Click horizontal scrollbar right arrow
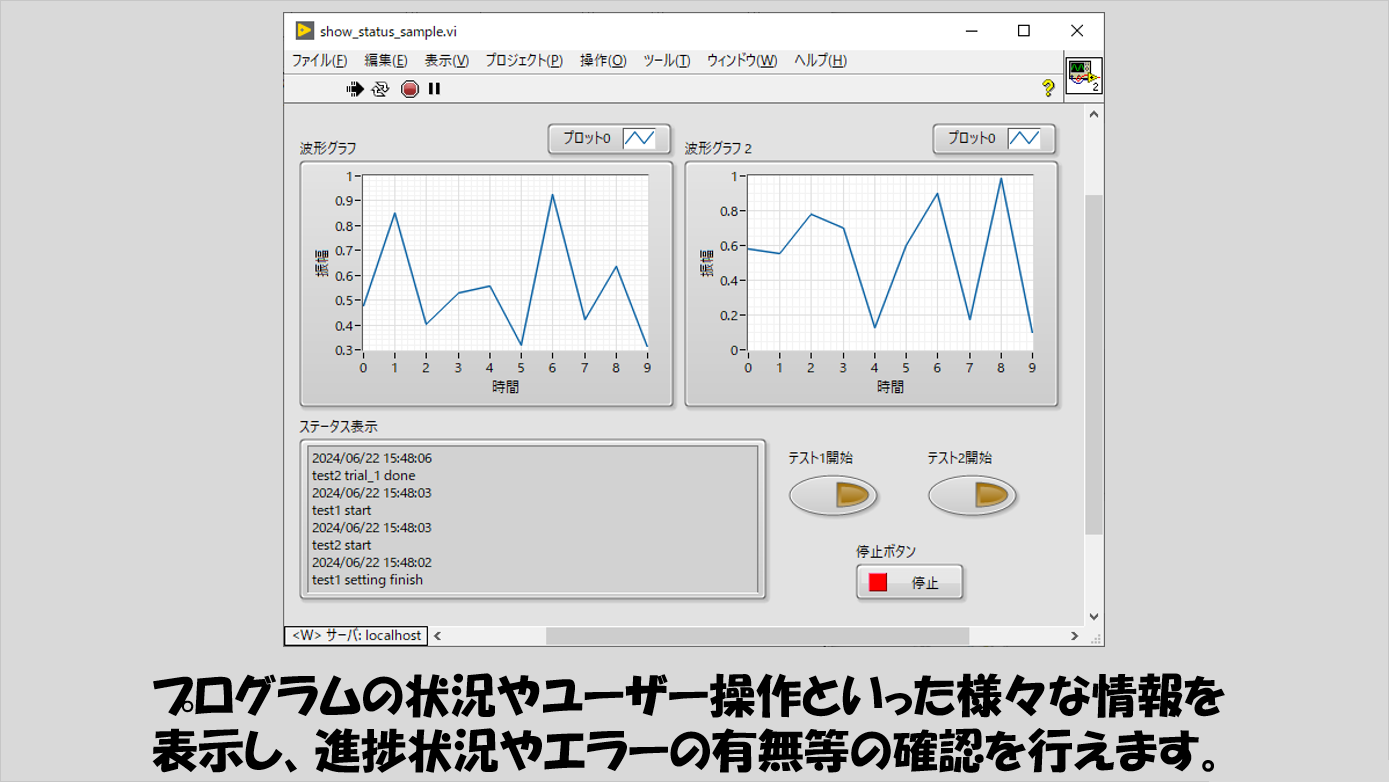Screen dimensions: 1389x782 click(1075, 636)
